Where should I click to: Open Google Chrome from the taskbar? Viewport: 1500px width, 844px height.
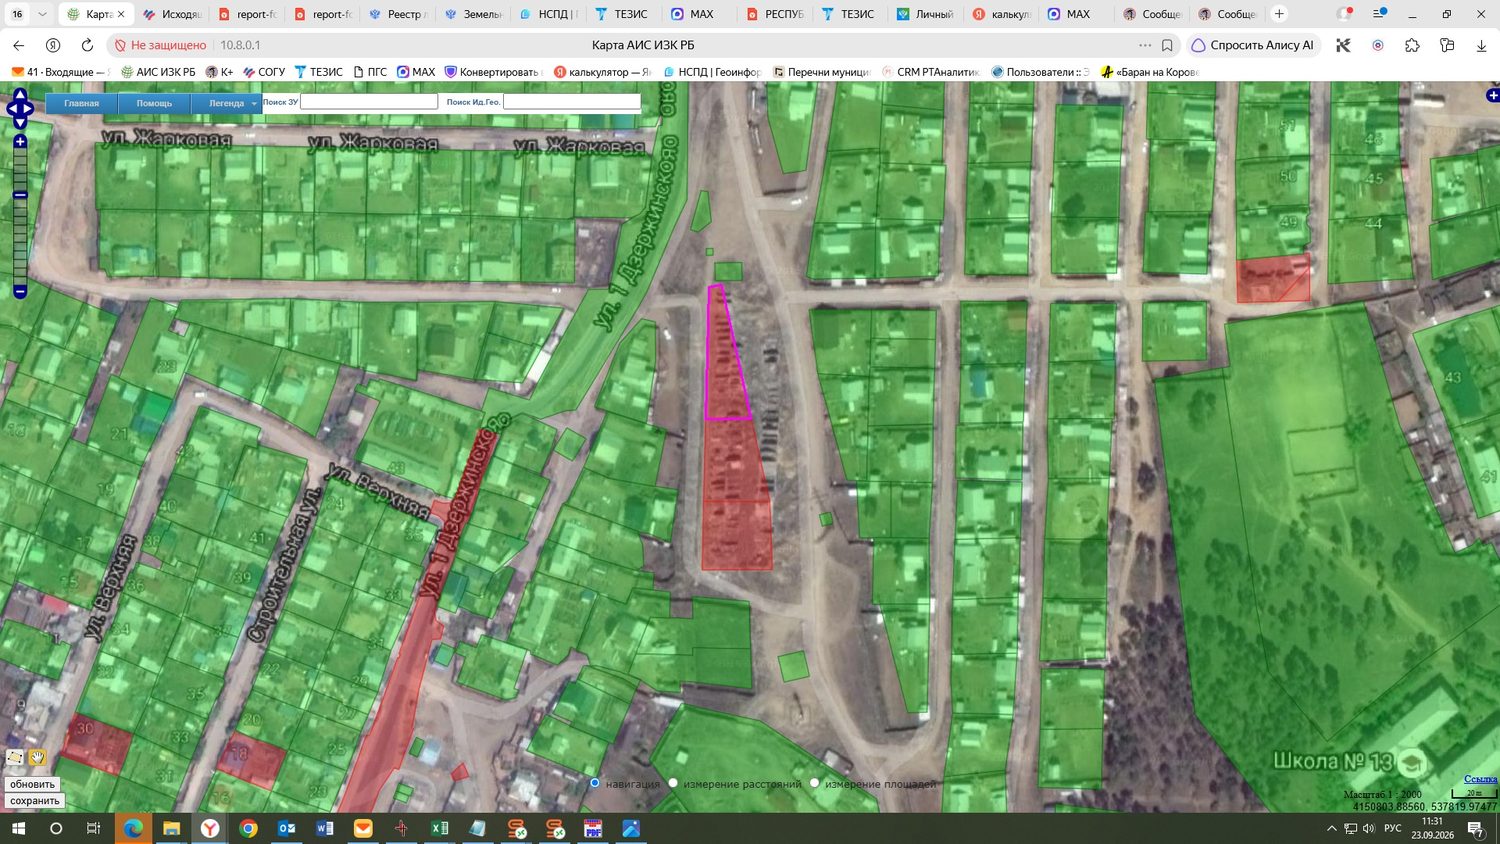[x=248, y=828]
